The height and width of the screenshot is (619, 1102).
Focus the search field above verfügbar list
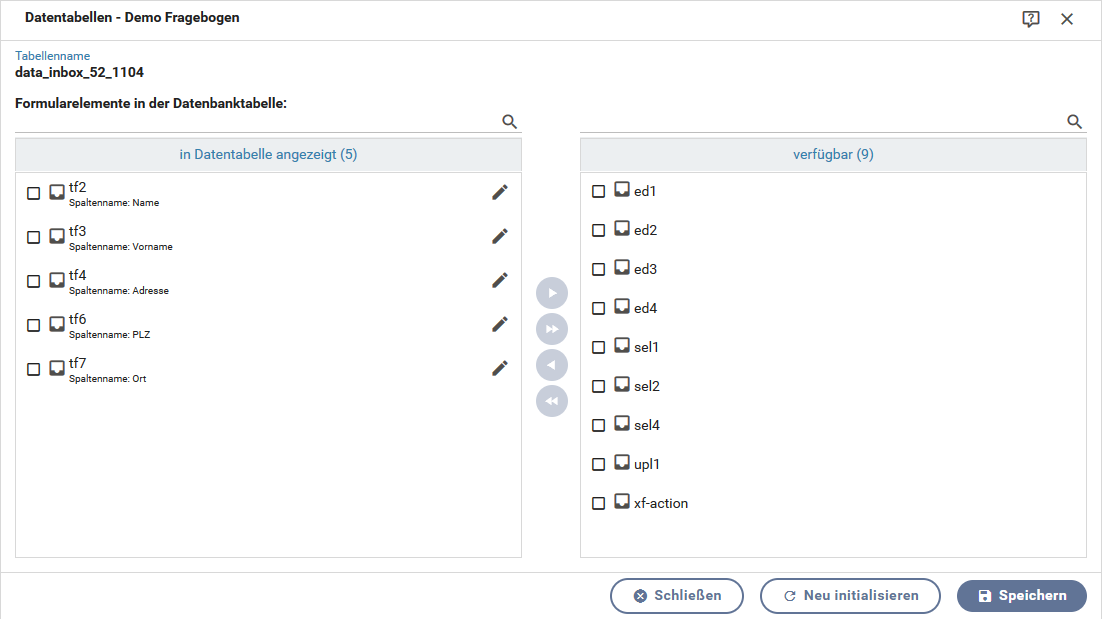822,122
